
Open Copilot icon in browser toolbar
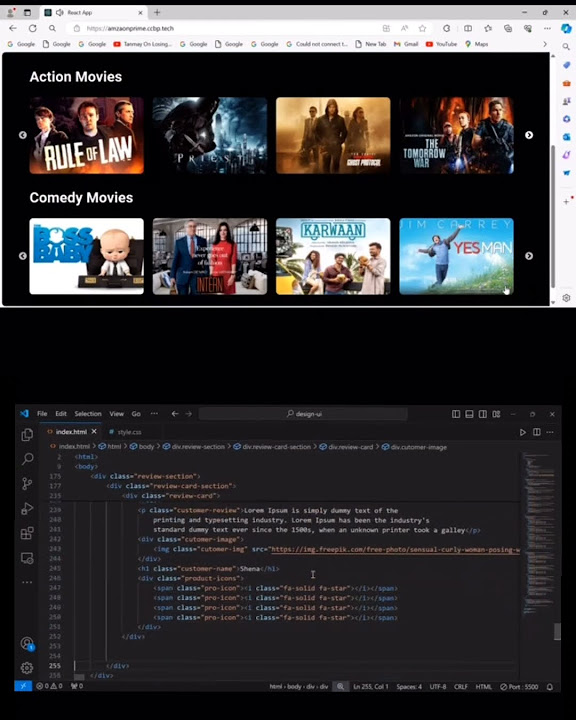pos(566,28)
